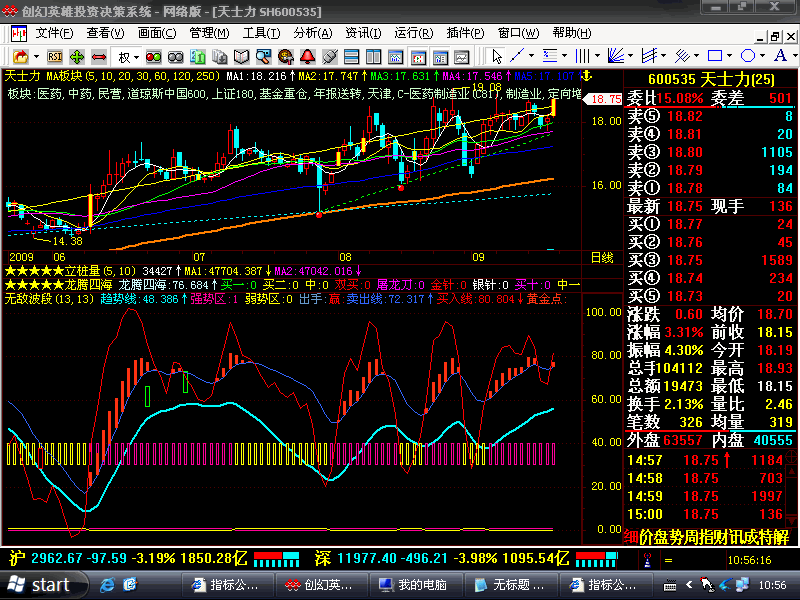Click the lion with hammer icon
Screen dimensions: 800x600
286,56
